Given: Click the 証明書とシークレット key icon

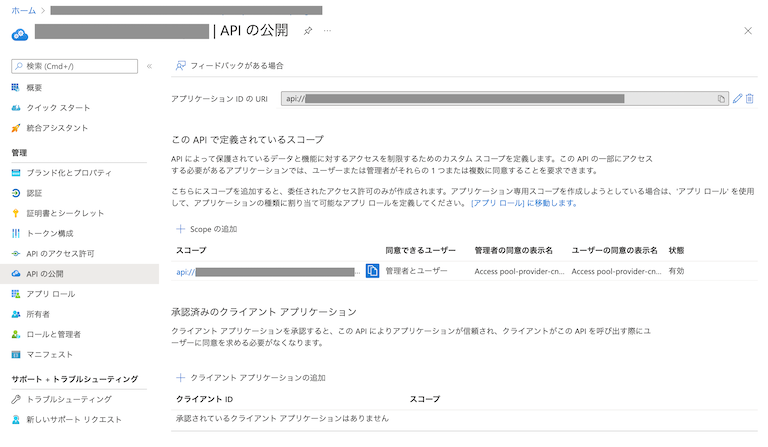Looking at the screenshot, I should pyautogui.click(x=16, y=213).
